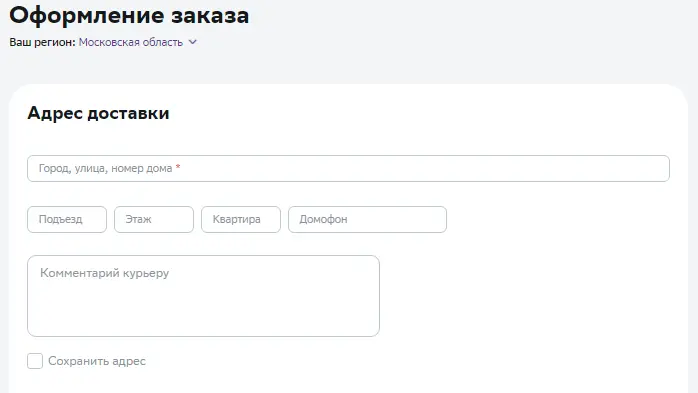Click the Адрес доставки section heading
Viewport: 698px width, 393px height.
(x=98, y=113)
